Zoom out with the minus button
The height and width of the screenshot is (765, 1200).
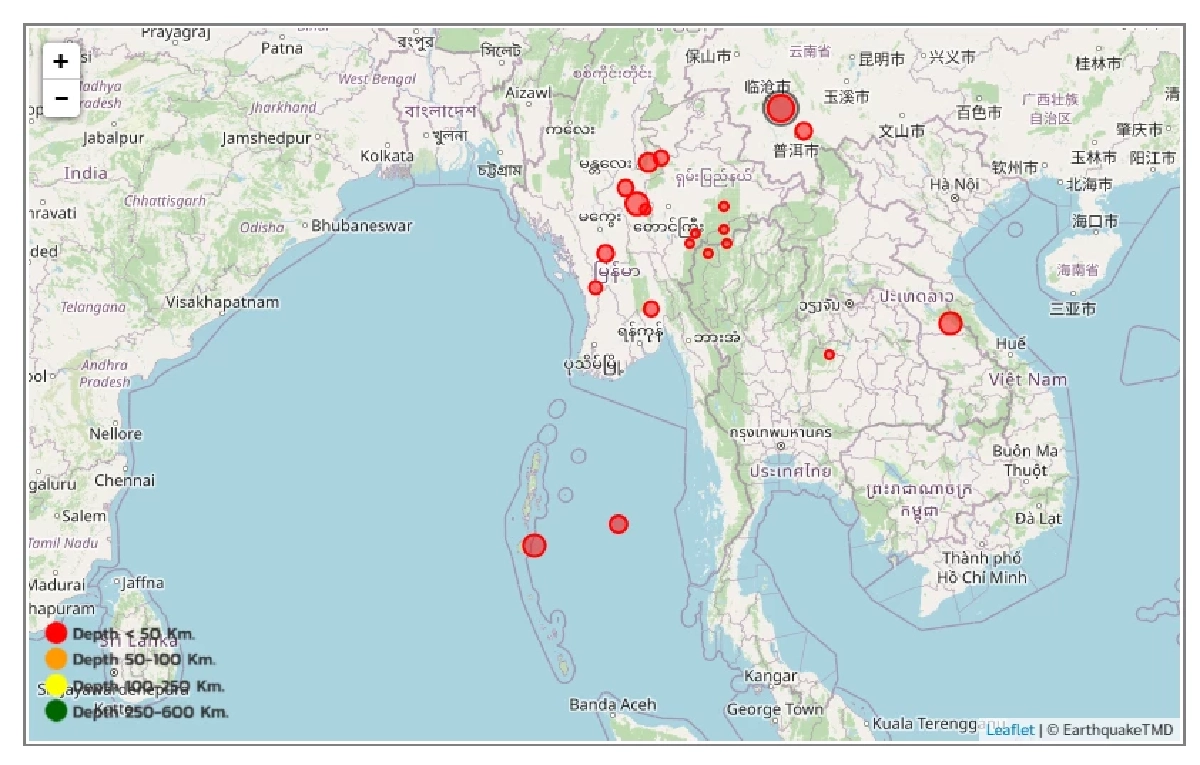[61, 98]
